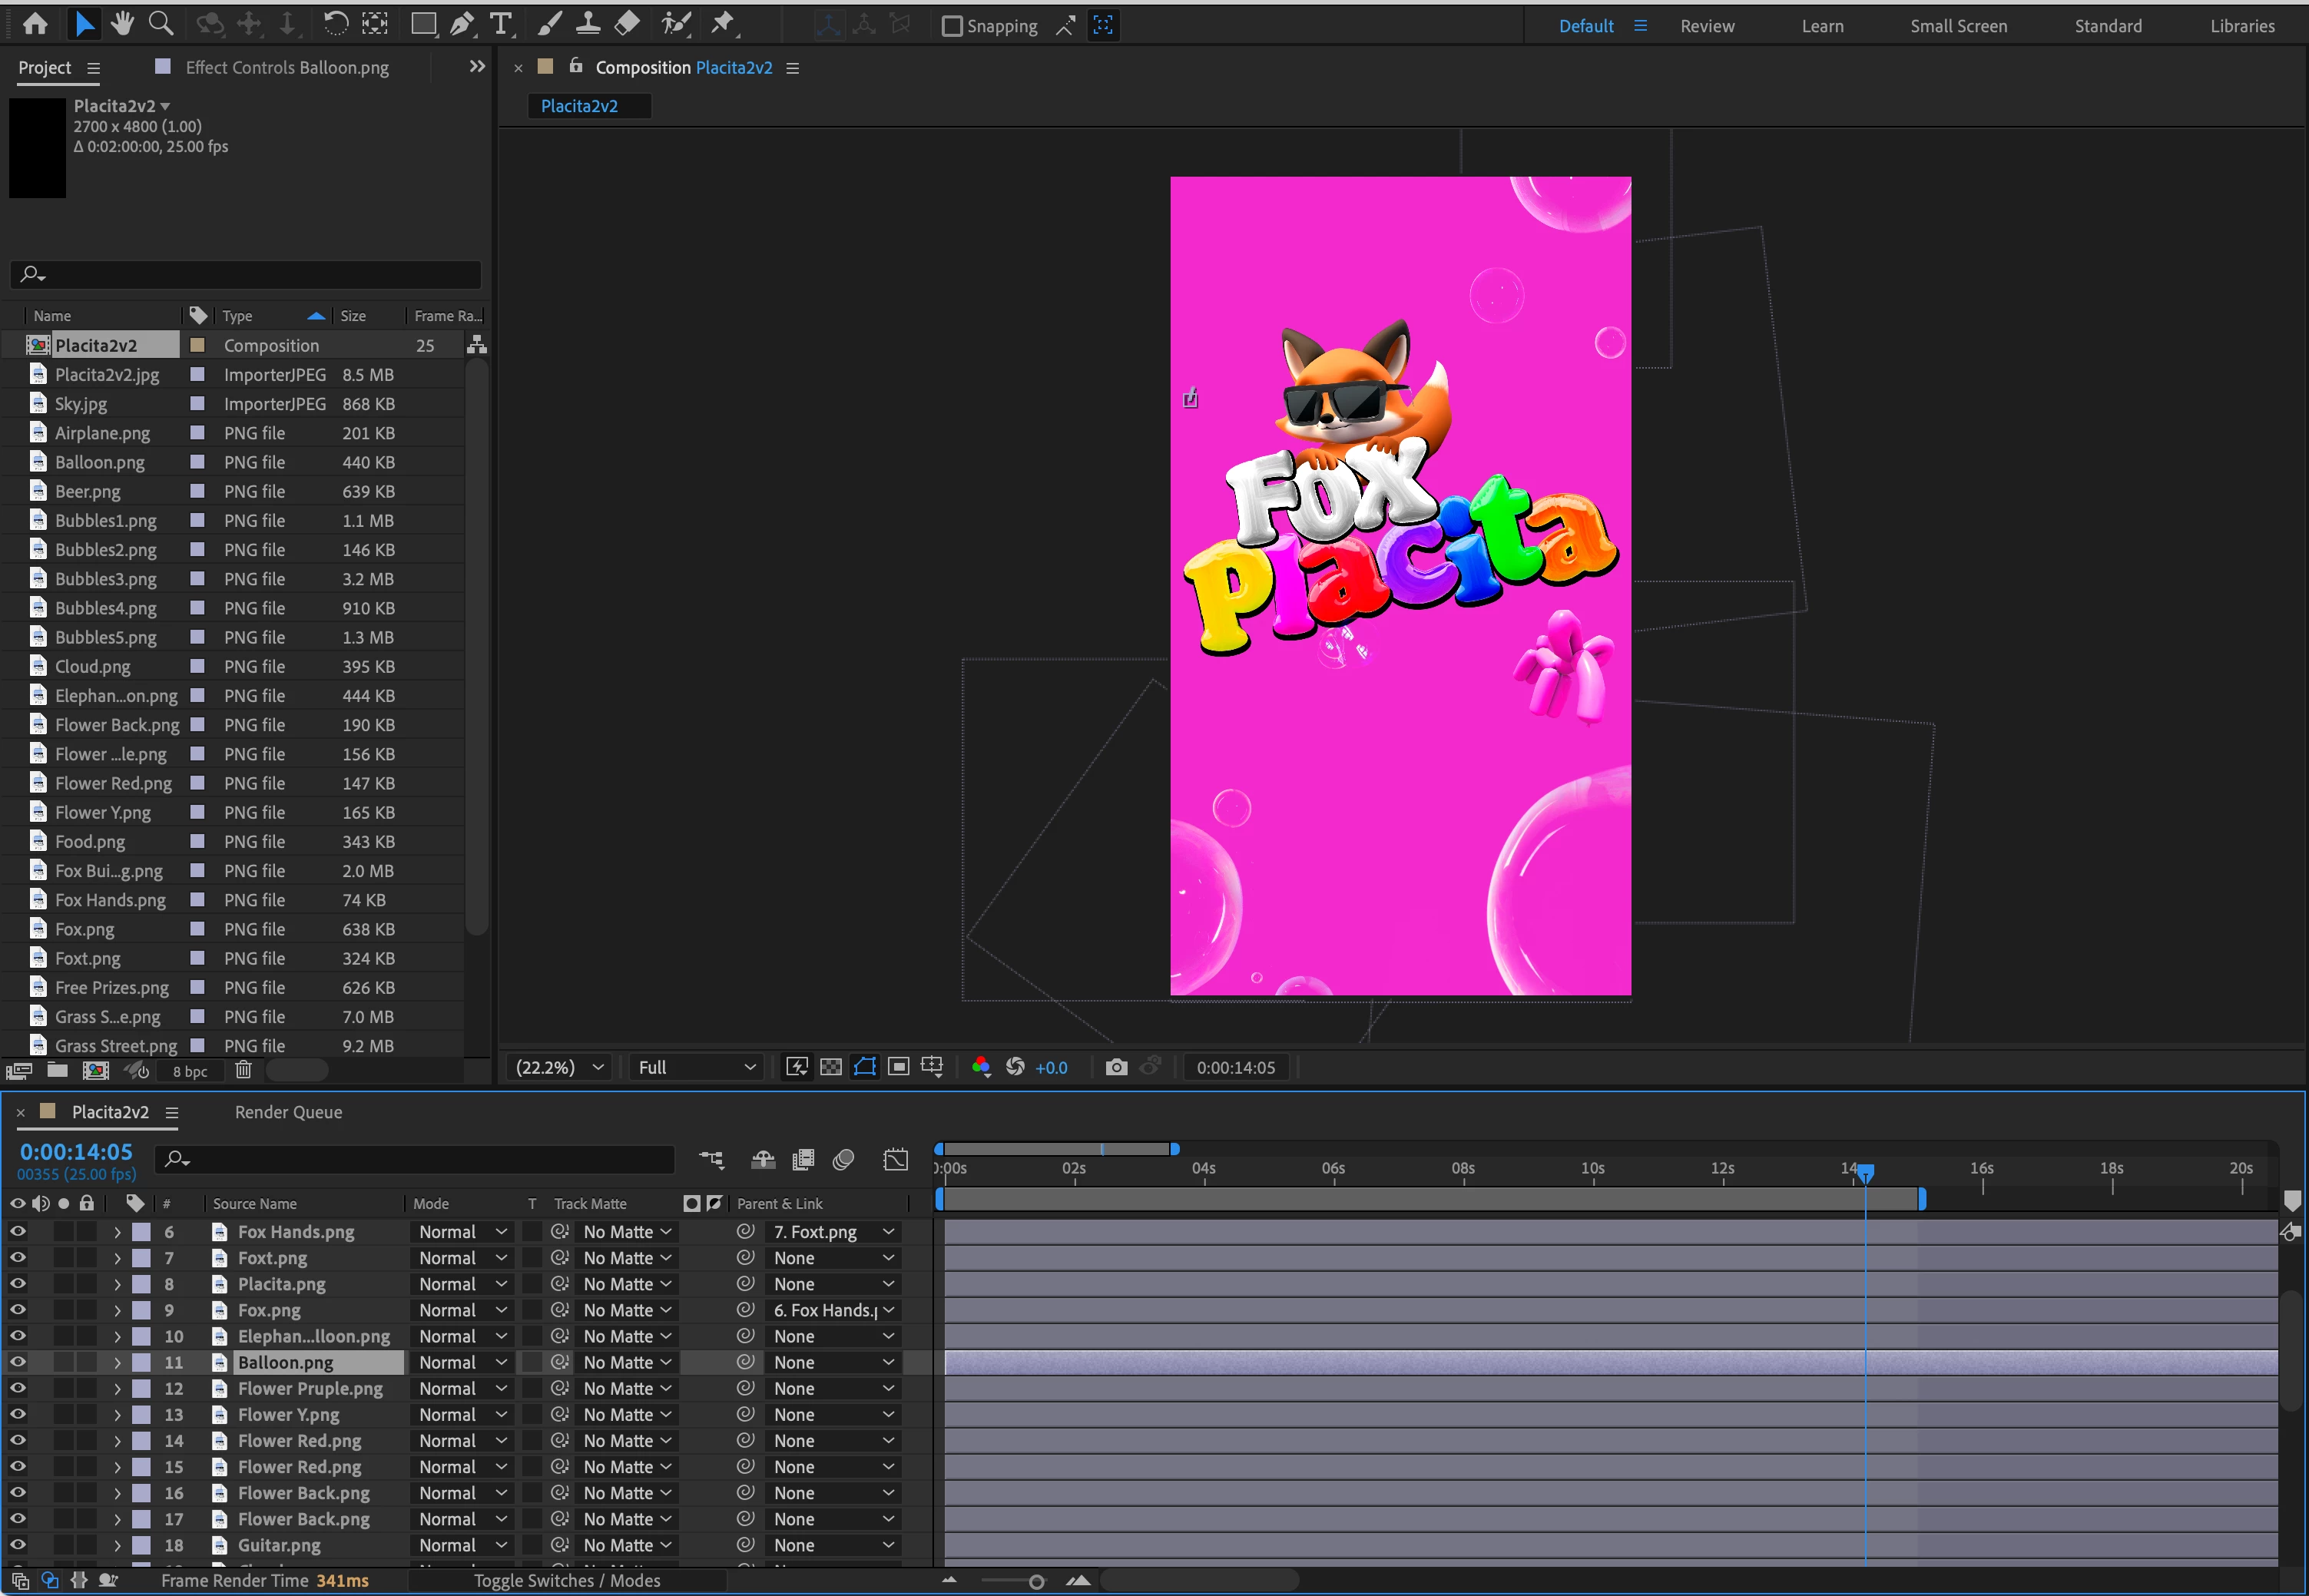
Task: Toggle the transparency grid icon
Action: point(830,1067)
